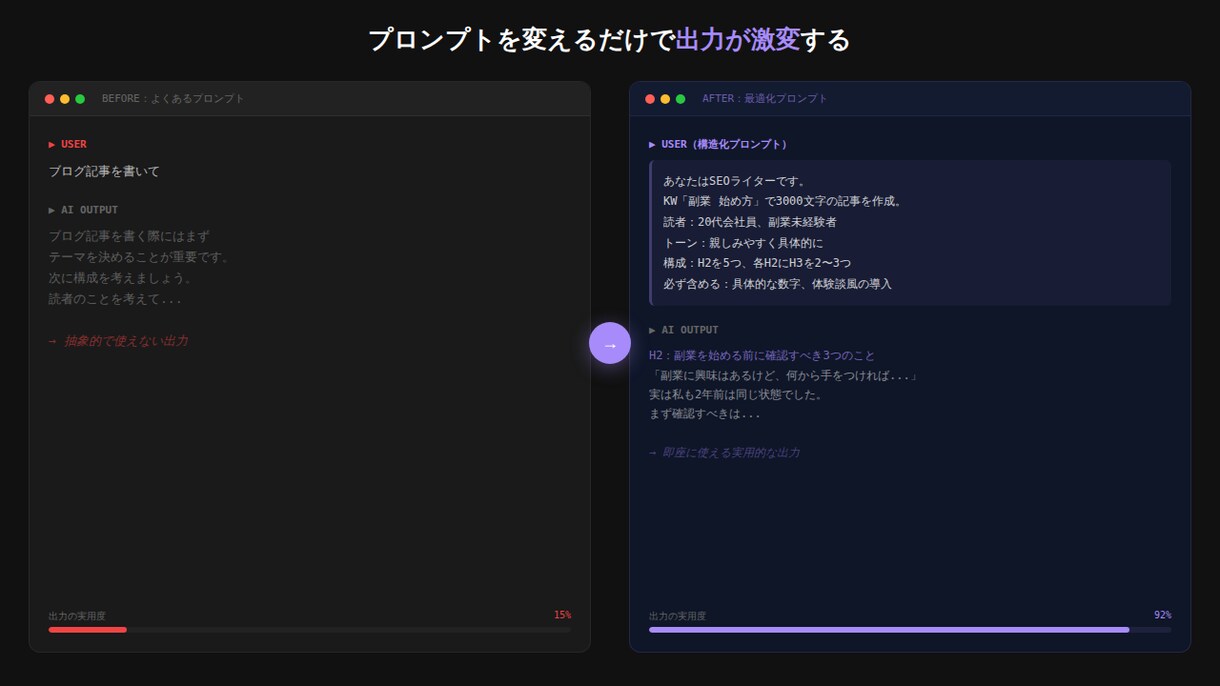Click green dot in AFTER window

680,99
